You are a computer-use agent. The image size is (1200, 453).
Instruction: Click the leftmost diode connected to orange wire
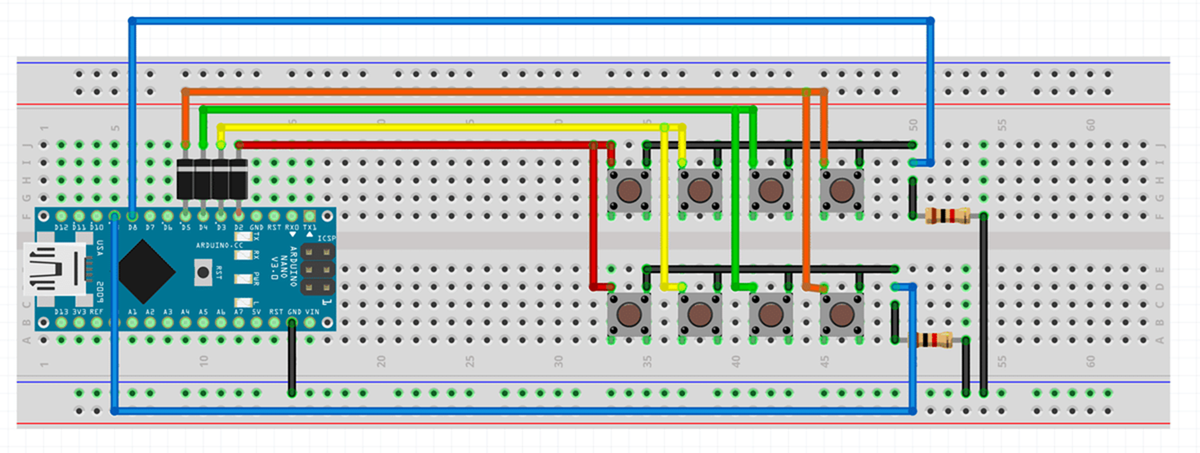[x=185, y=178]
